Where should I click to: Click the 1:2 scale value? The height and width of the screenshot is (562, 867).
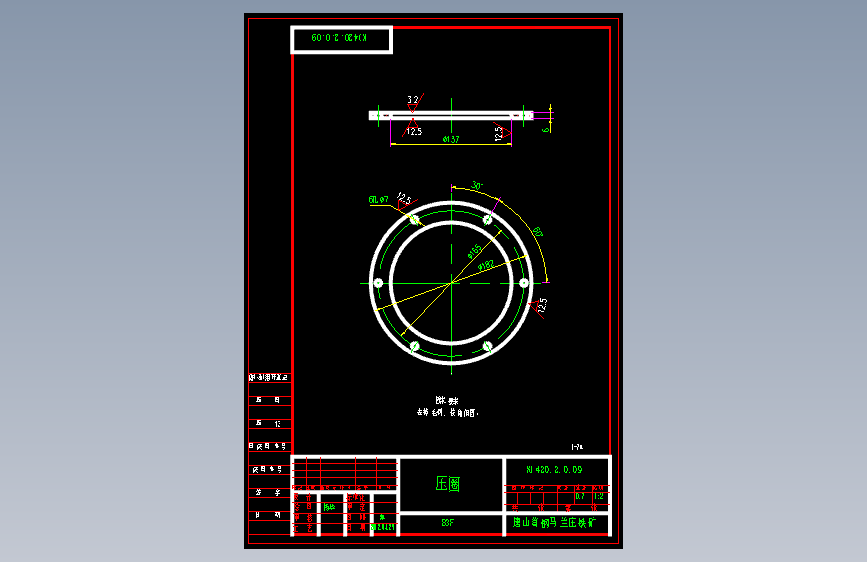[599, 496]
